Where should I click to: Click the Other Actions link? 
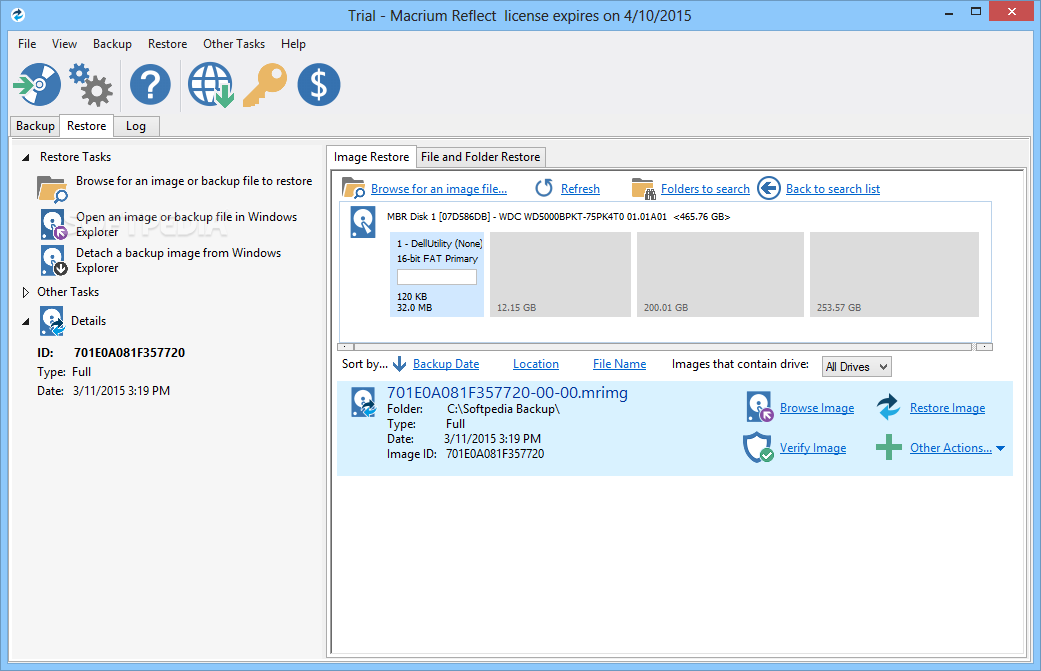tap(951, 447)
